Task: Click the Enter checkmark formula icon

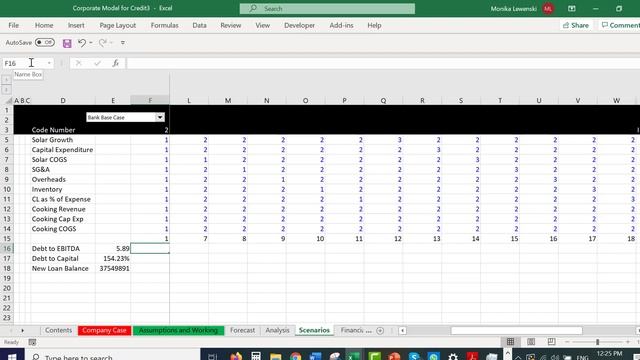Action: tap(97, 63)
